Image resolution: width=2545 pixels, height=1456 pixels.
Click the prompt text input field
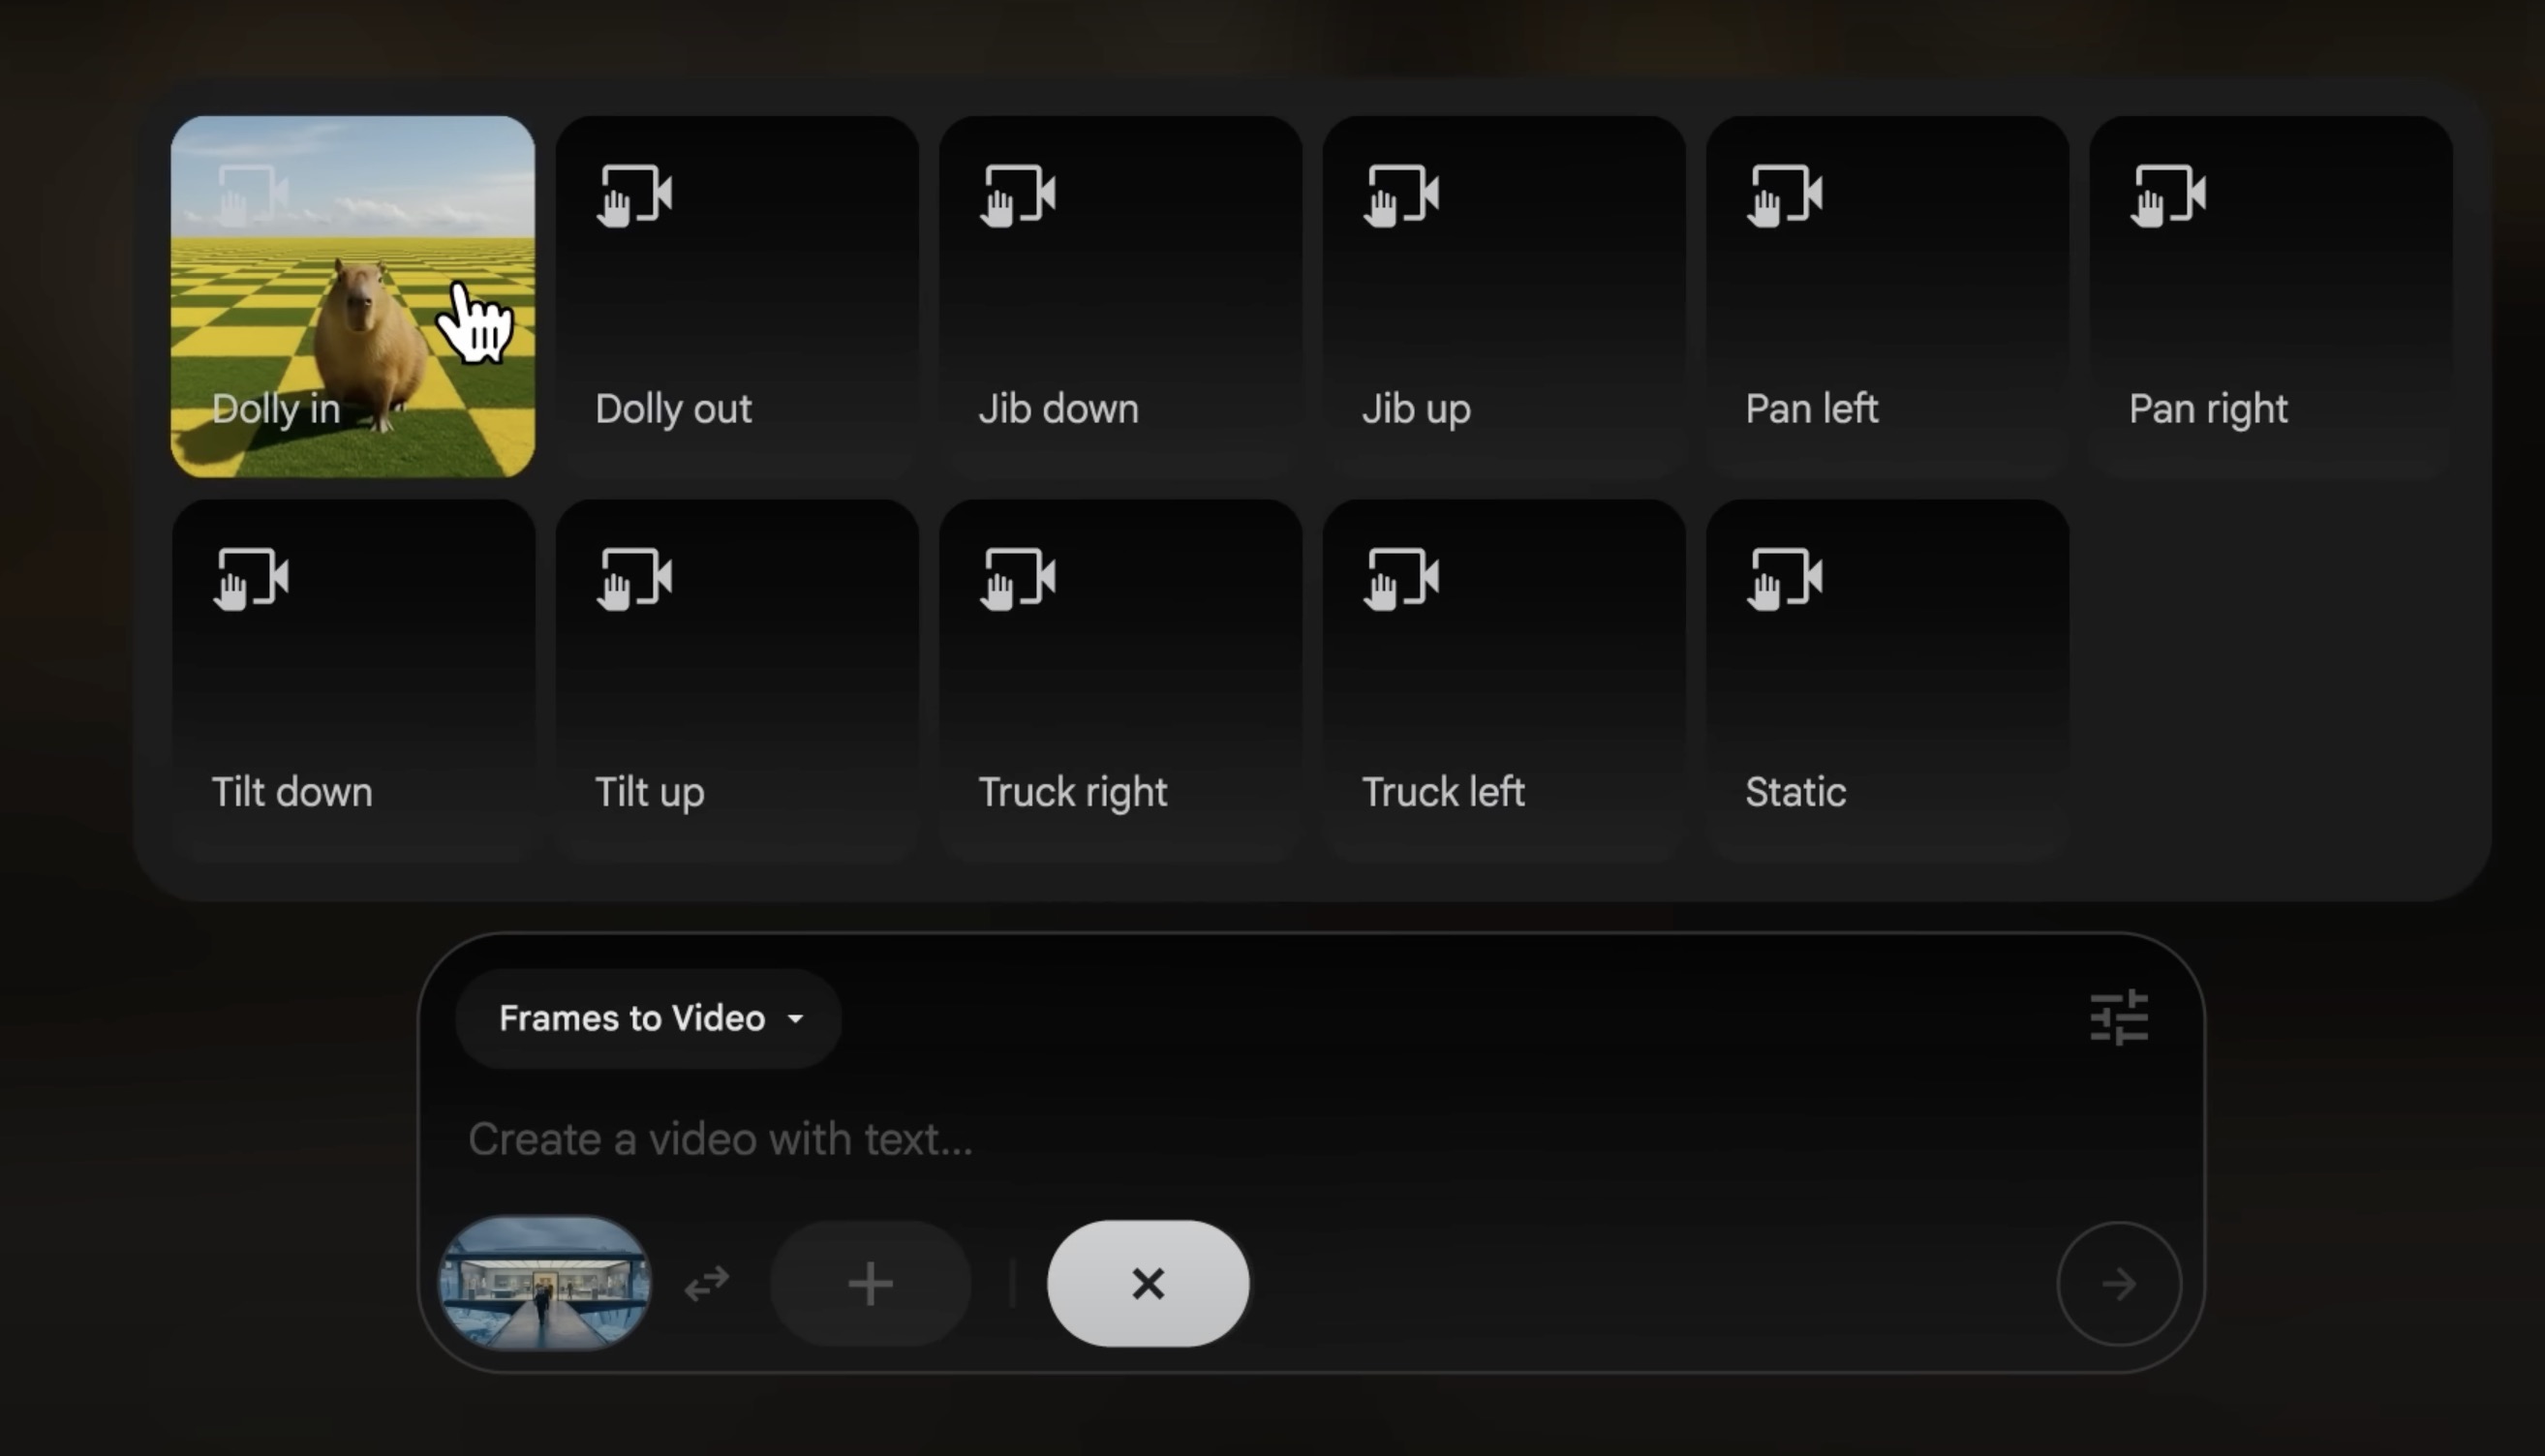coord(1200,1139)
